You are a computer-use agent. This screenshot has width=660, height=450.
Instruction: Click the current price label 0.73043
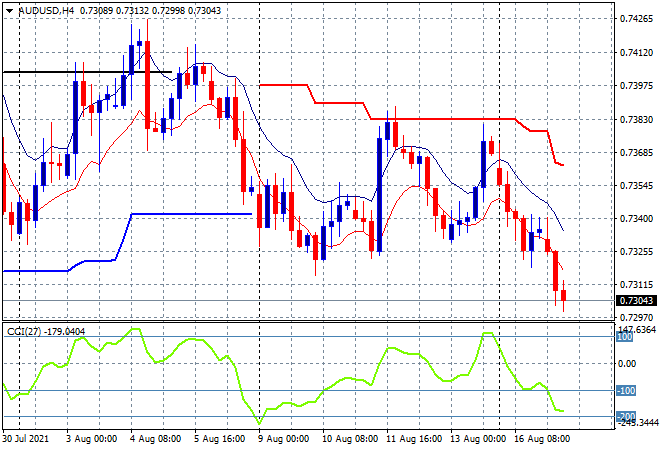click(x=637, y=301)
